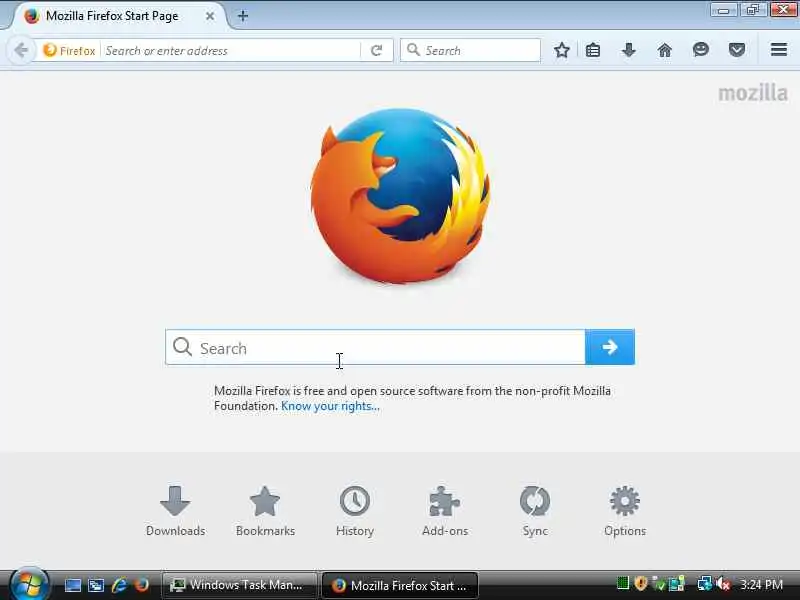Open the Know your rights link
The image size is (800, 600).
tap(330, 406)
